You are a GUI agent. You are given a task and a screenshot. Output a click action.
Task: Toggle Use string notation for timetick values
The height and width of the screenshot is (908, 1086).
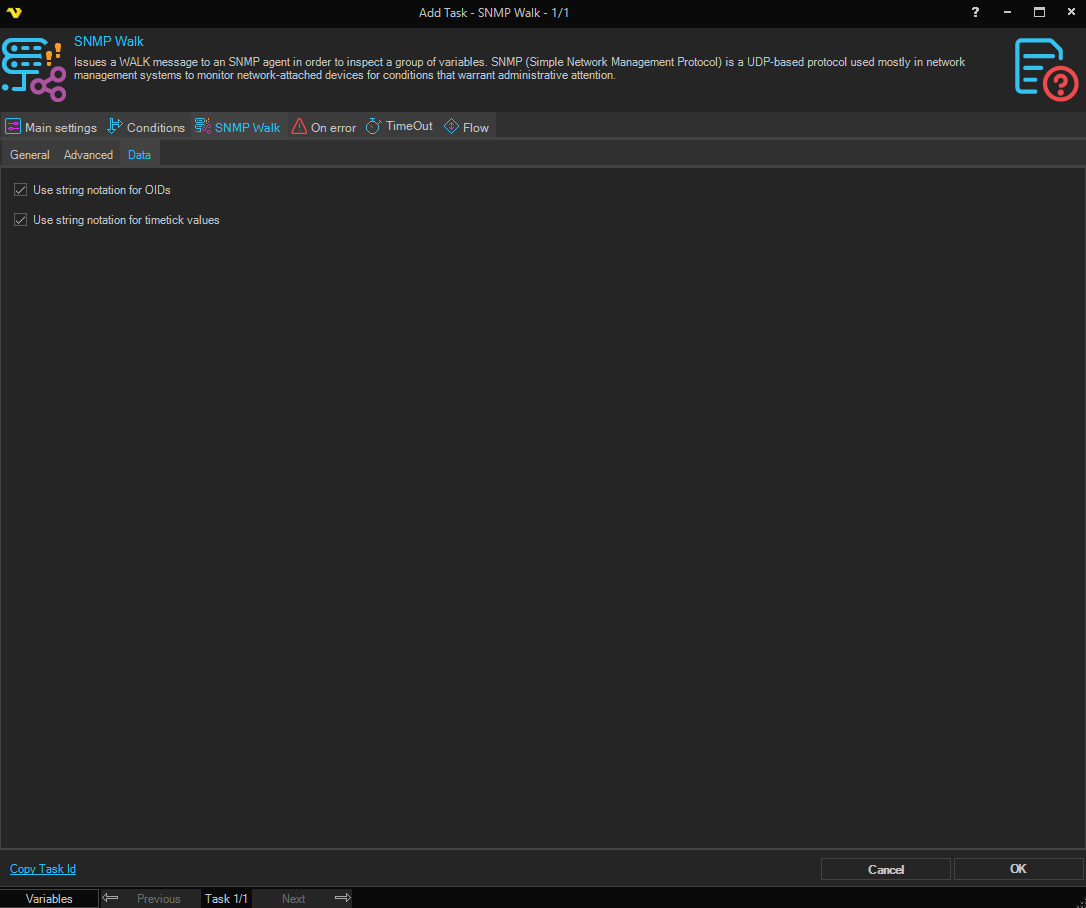tap(20, 220)
